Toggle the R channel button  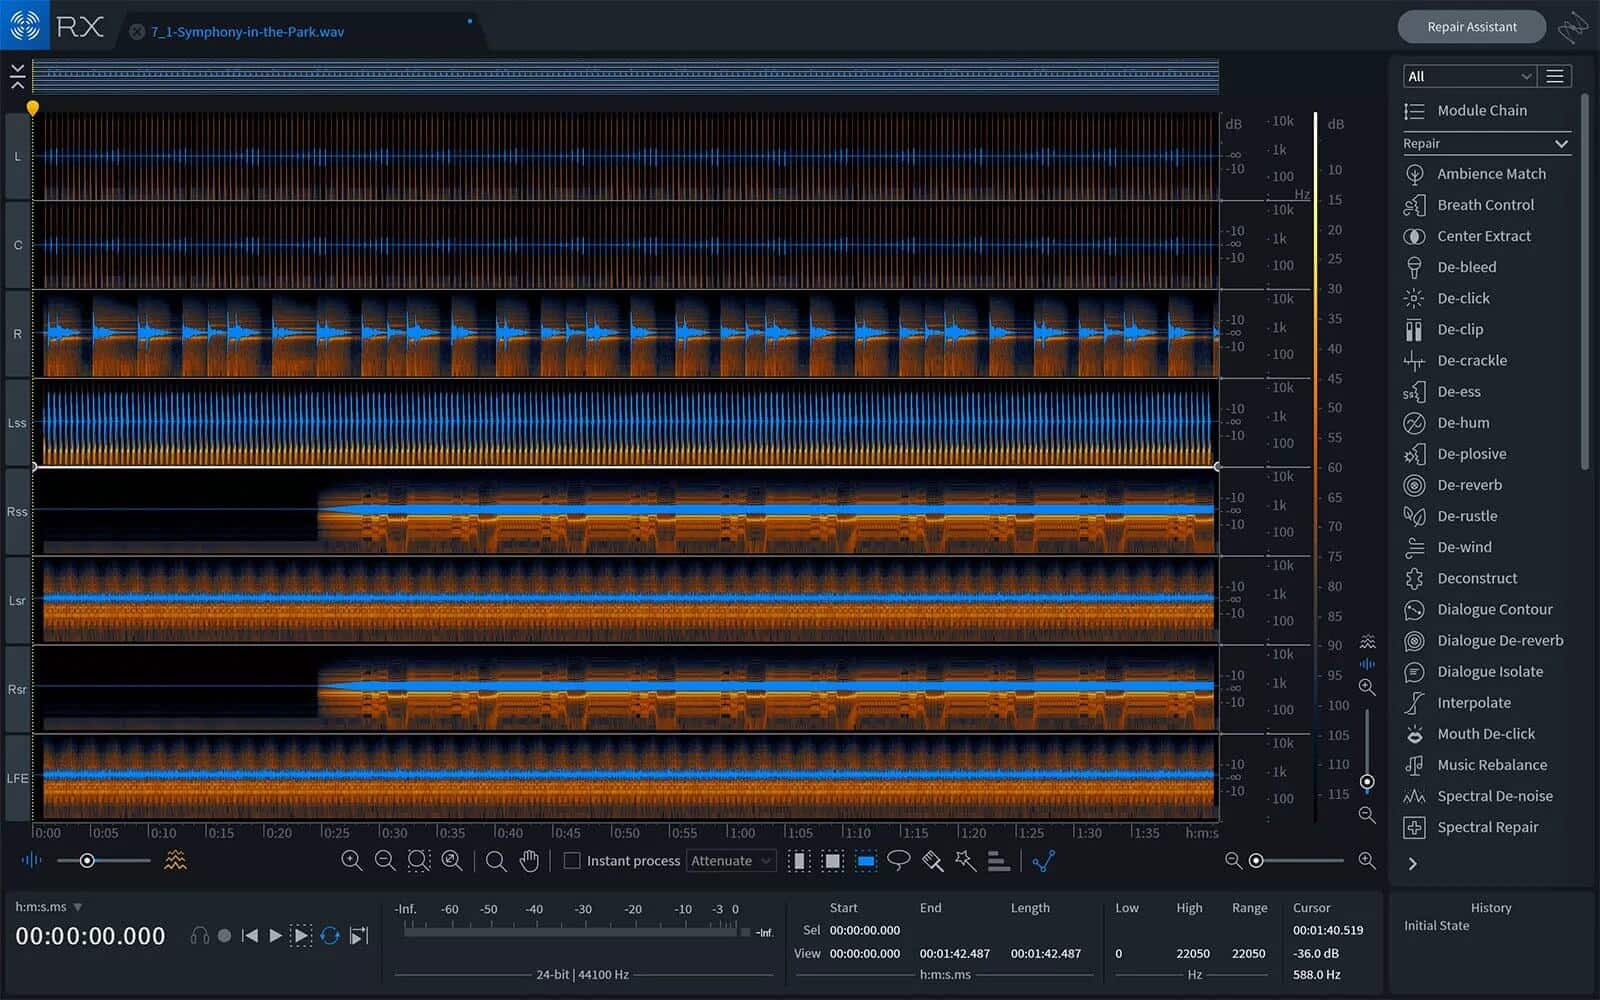(18, 334)
